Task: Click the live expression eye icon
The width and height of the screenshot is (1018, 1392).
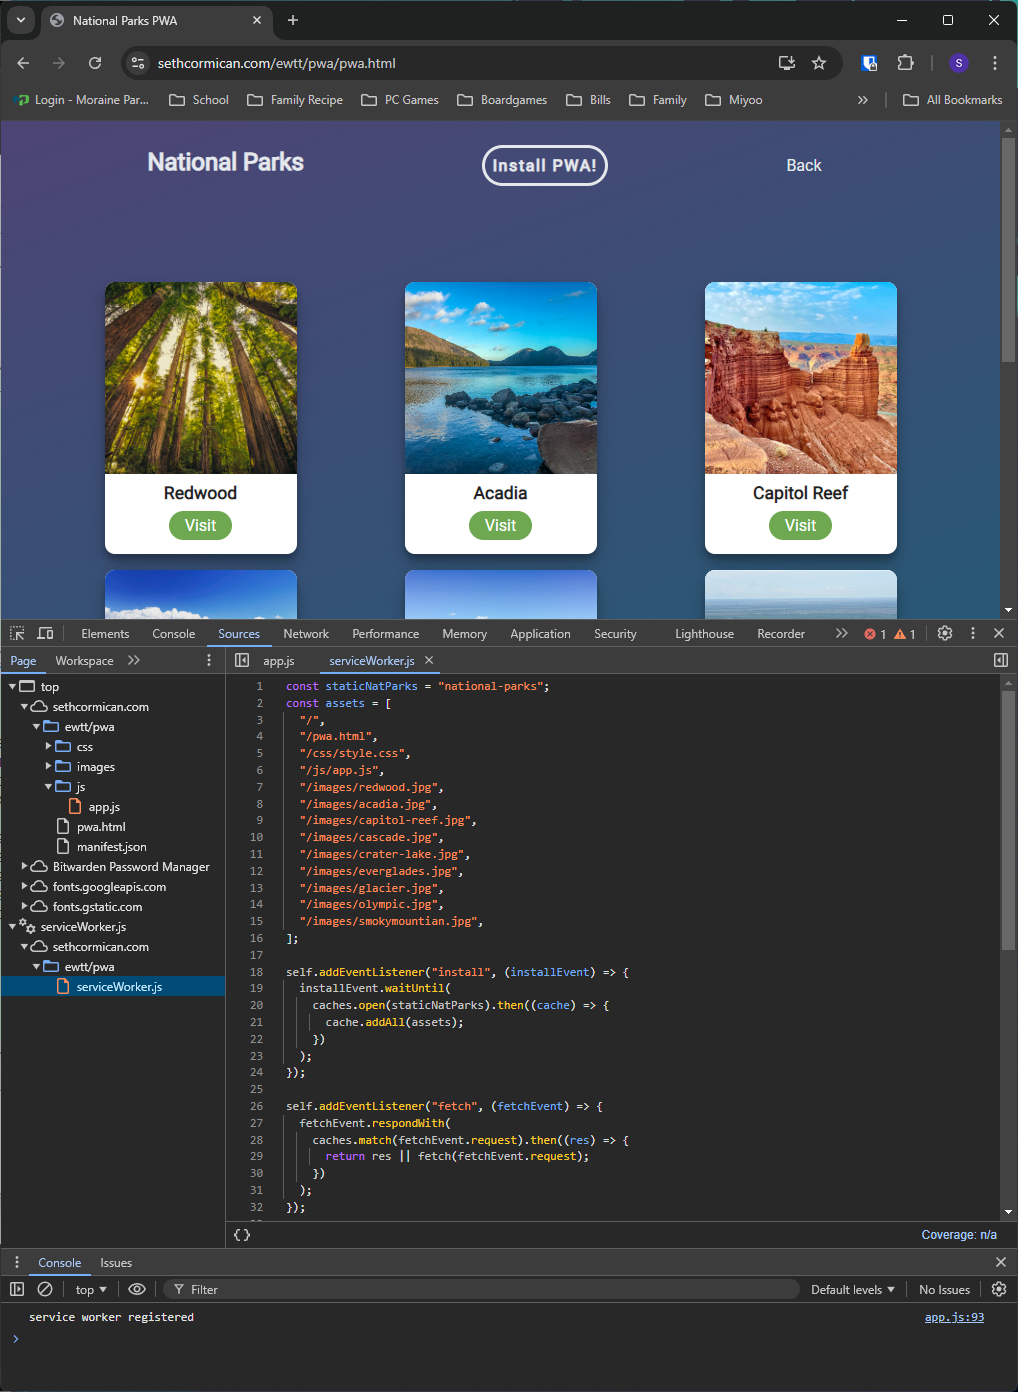Action: pyautogui.click(x=137, y=1289)
